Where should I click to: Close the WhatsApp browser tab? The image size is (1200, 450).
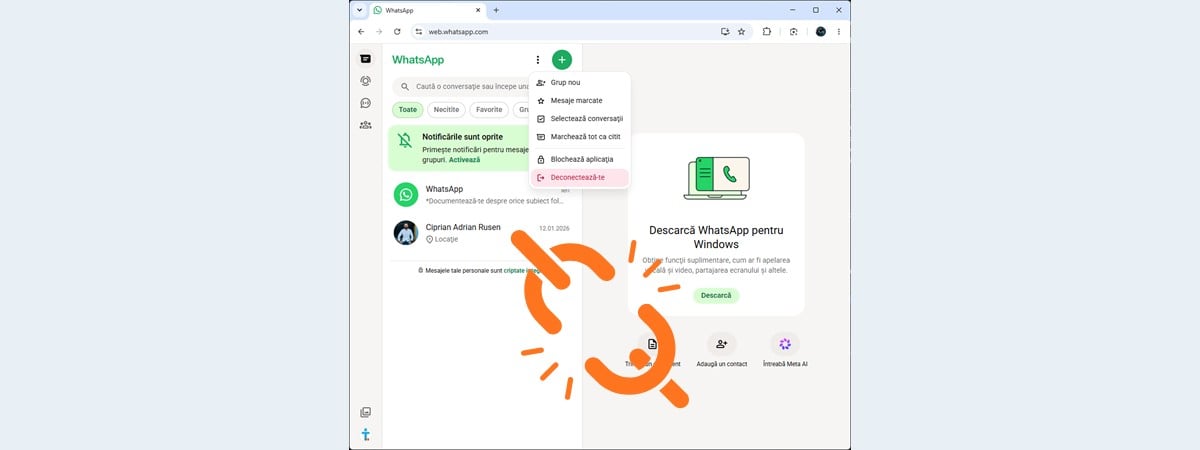[477, 10]
